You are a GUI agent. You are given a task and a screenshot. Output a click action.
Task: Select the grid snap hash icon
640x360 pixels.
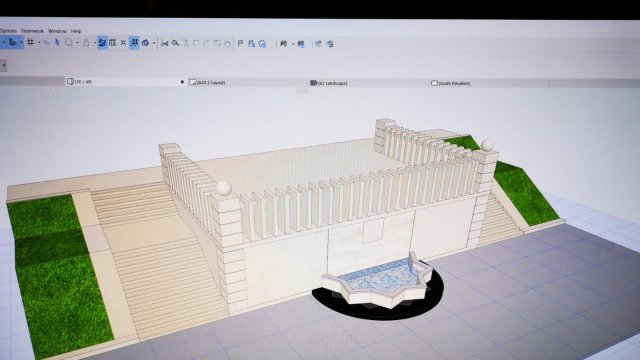tap(30, 42)
